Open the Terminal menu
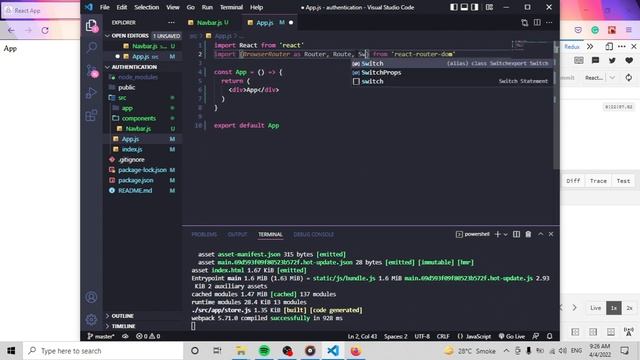This screenshot has width=640, height=360. [231, 7]
